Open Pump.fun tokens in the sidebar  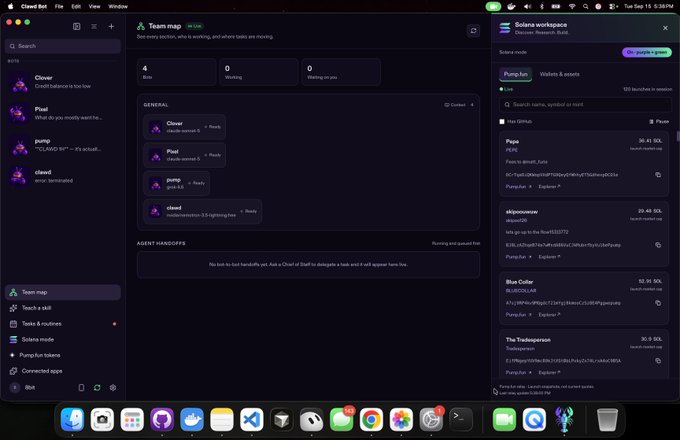[63, 355]
